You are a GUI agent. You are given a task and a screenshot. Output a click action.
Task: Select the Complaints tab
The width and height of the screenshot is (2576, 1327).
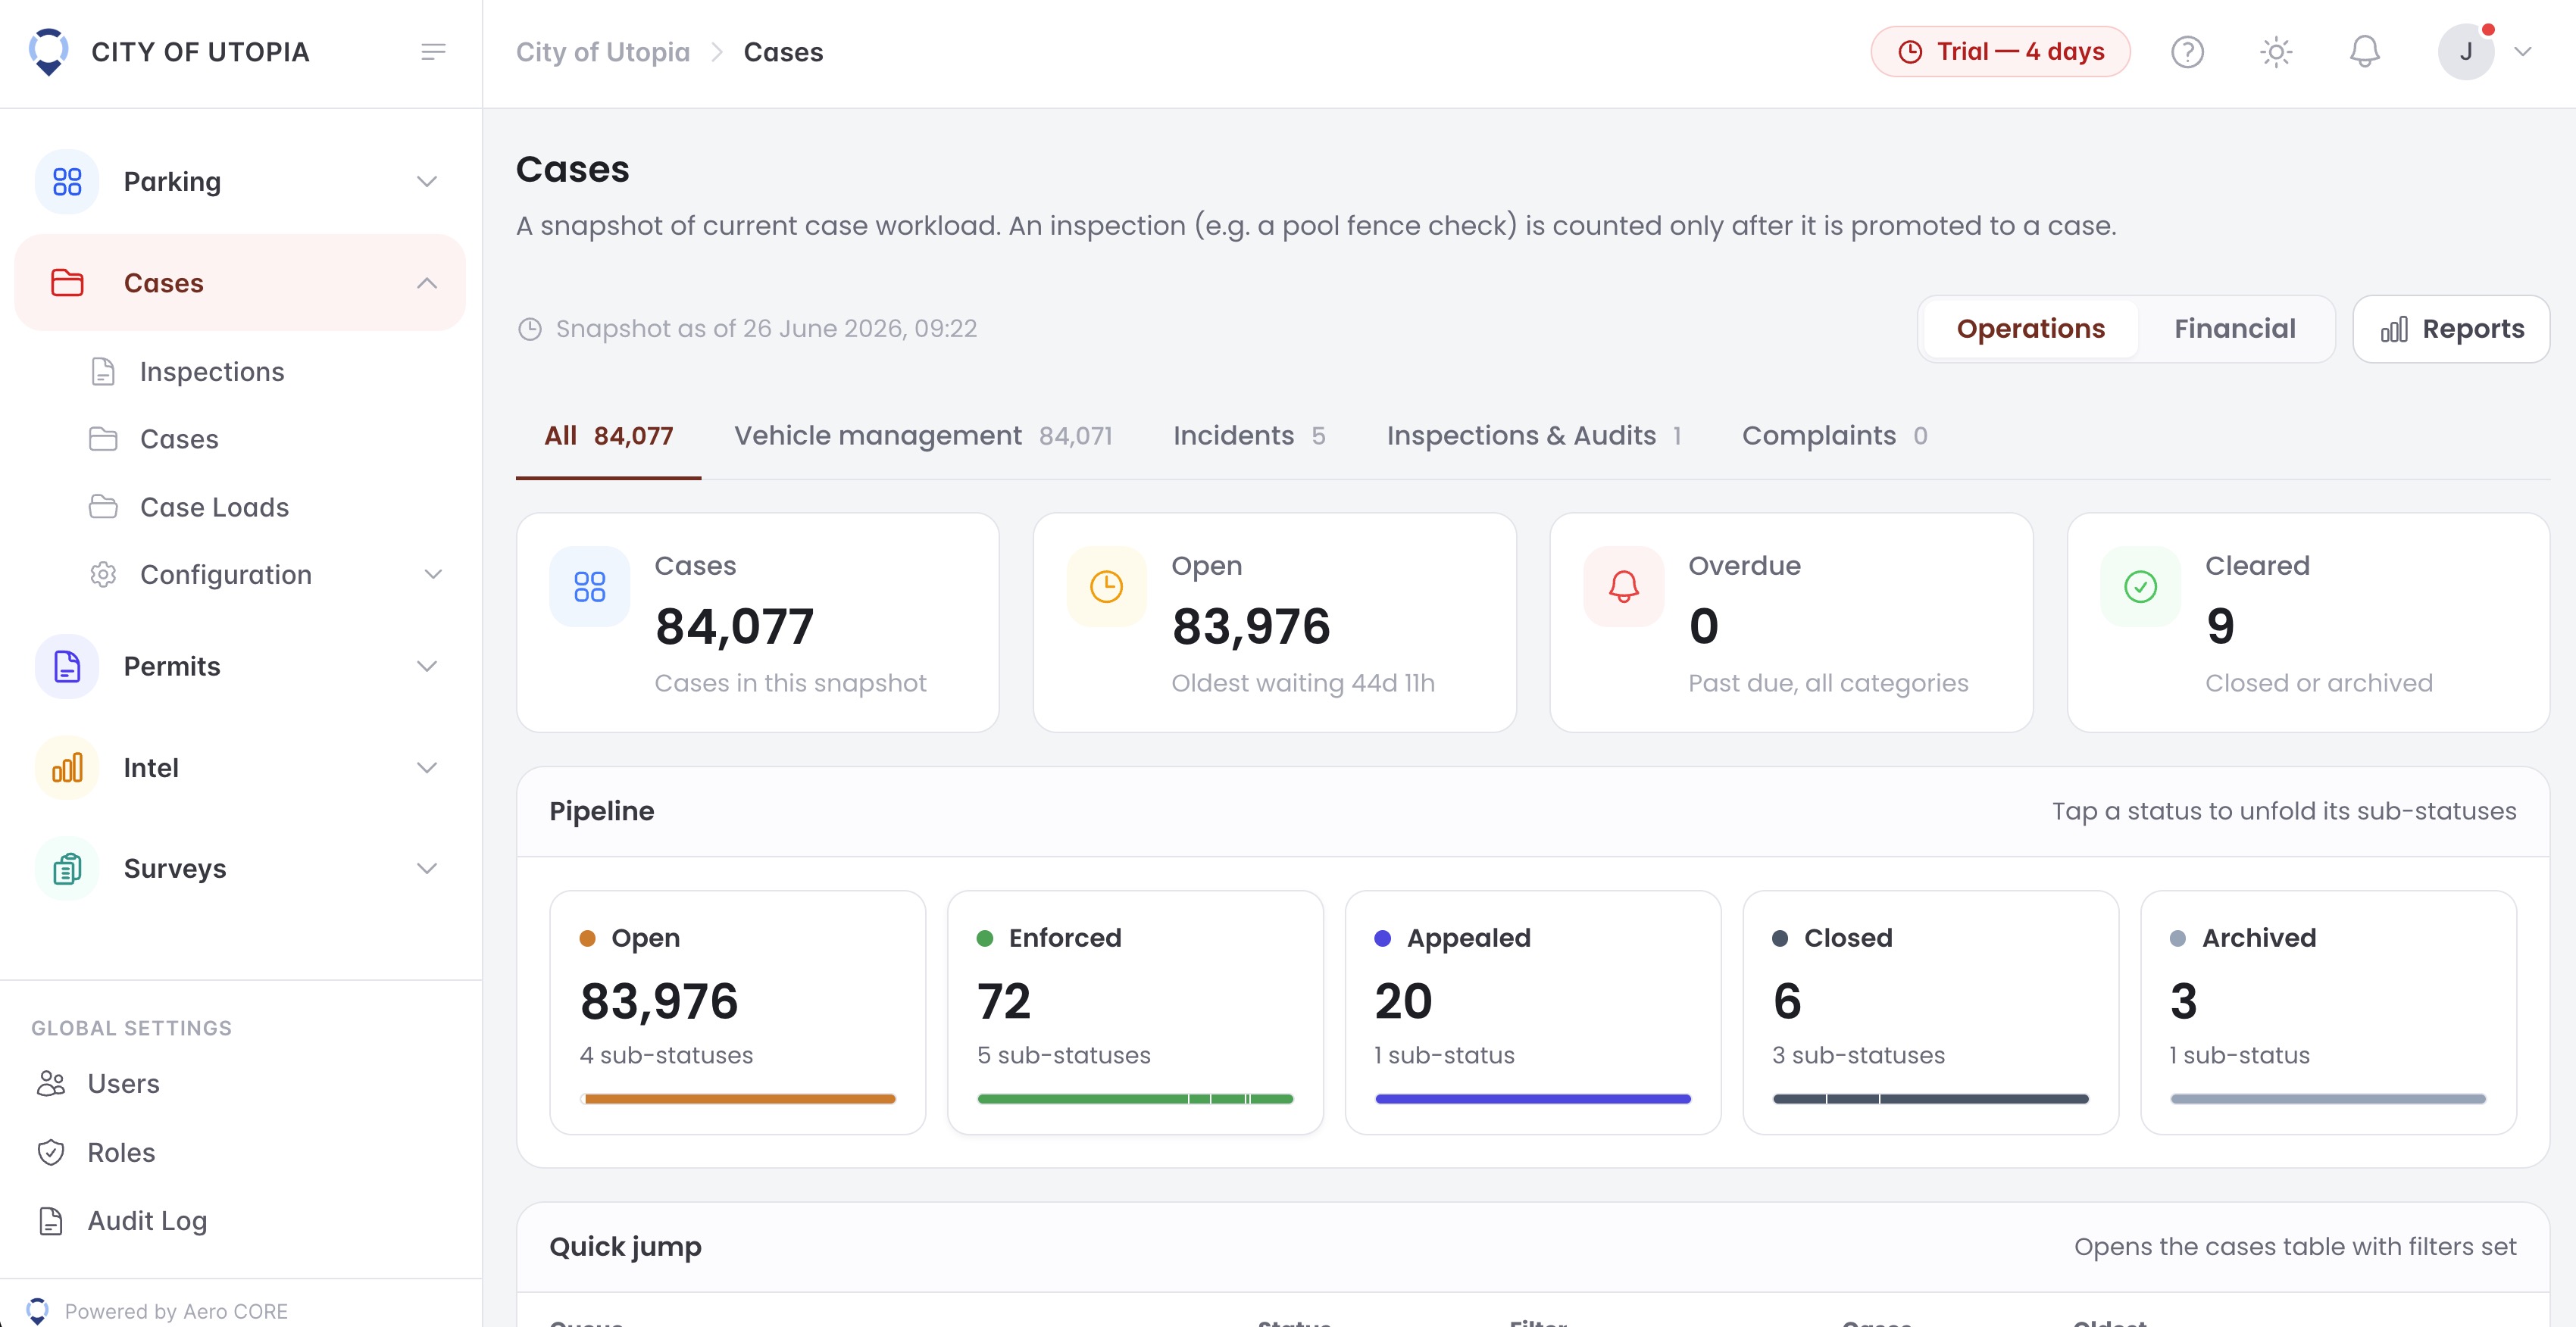pos(1834,436)
